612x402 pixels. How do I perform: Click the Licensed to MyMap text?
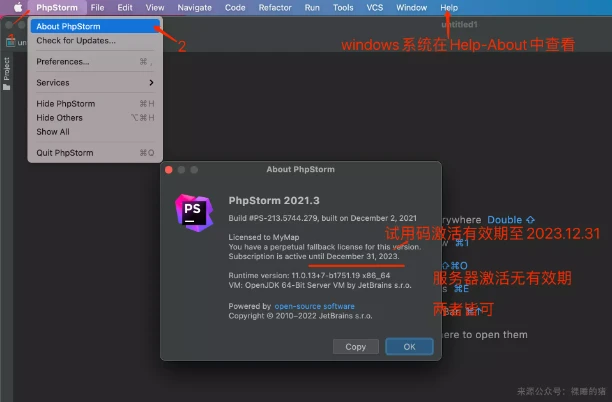pyautogui.click(x=264, y=237)
